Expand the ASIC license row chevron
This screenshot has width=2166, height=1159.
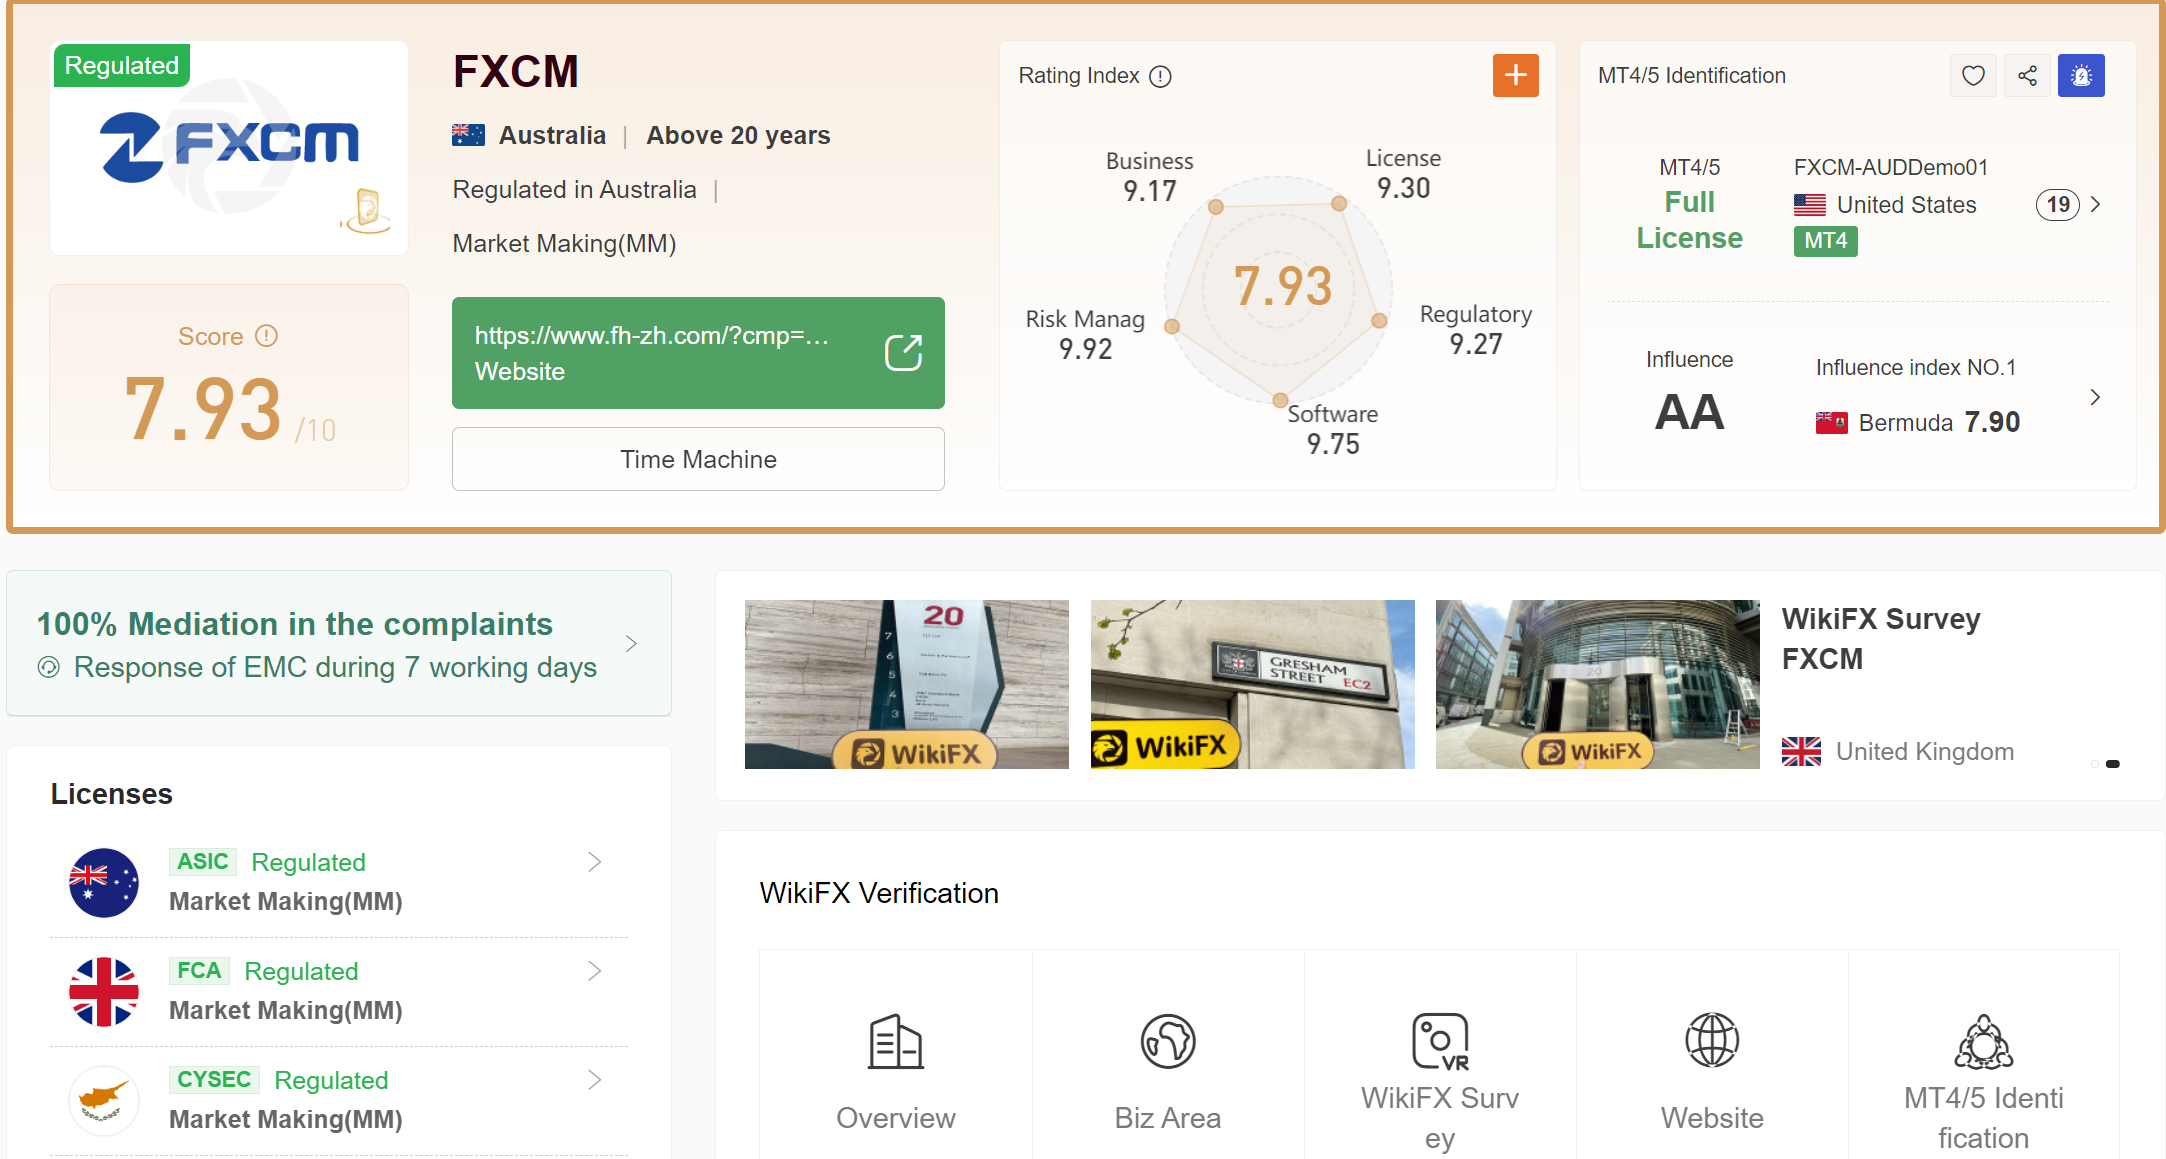(594, 862)
